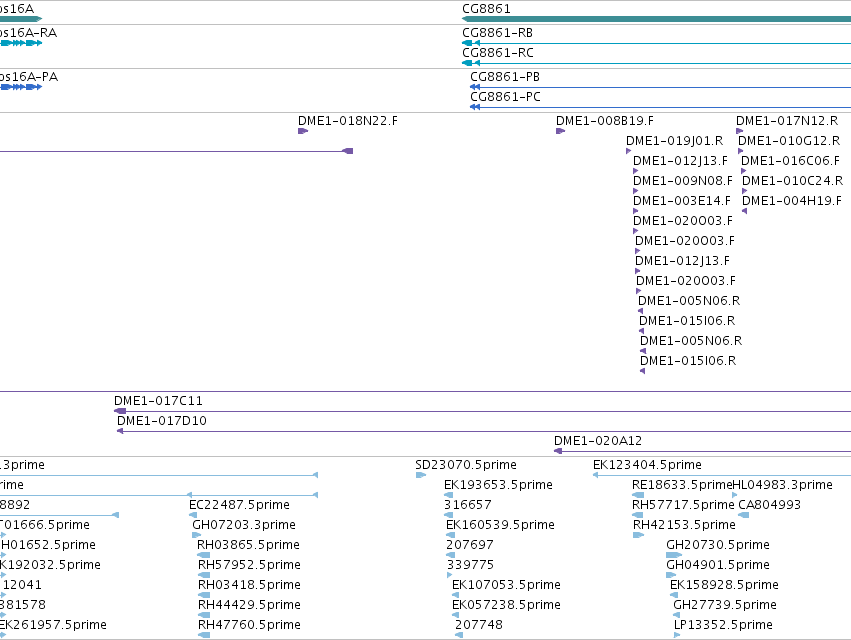Click the DME1-008B19.F arrow glyph
Viewport: 851px width, 640px height.
(560, 131)
